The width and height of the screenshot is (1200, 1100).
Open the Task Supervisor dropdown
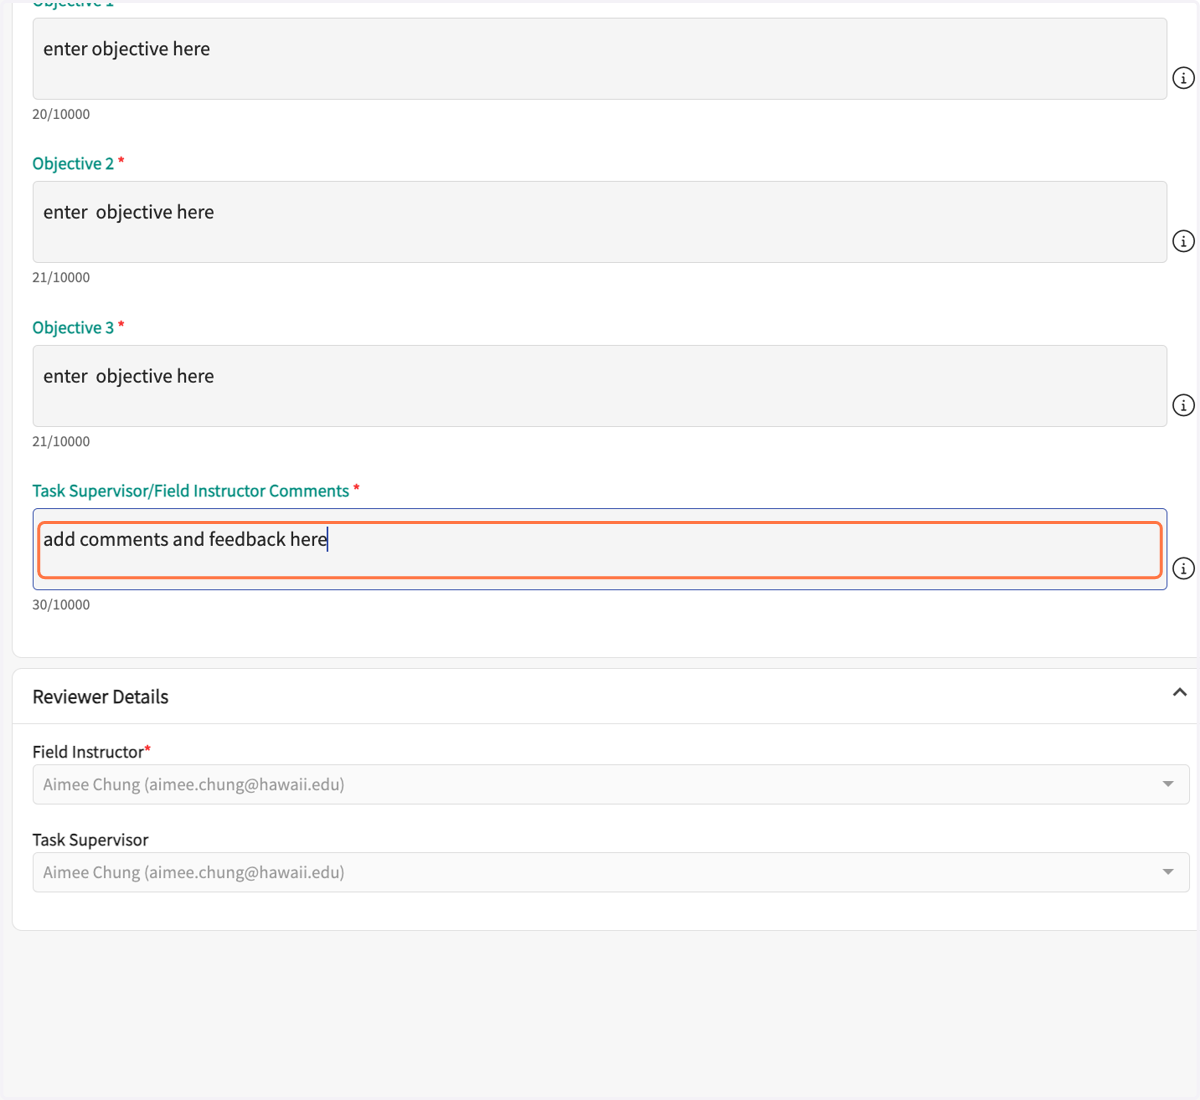click(611, 872)
